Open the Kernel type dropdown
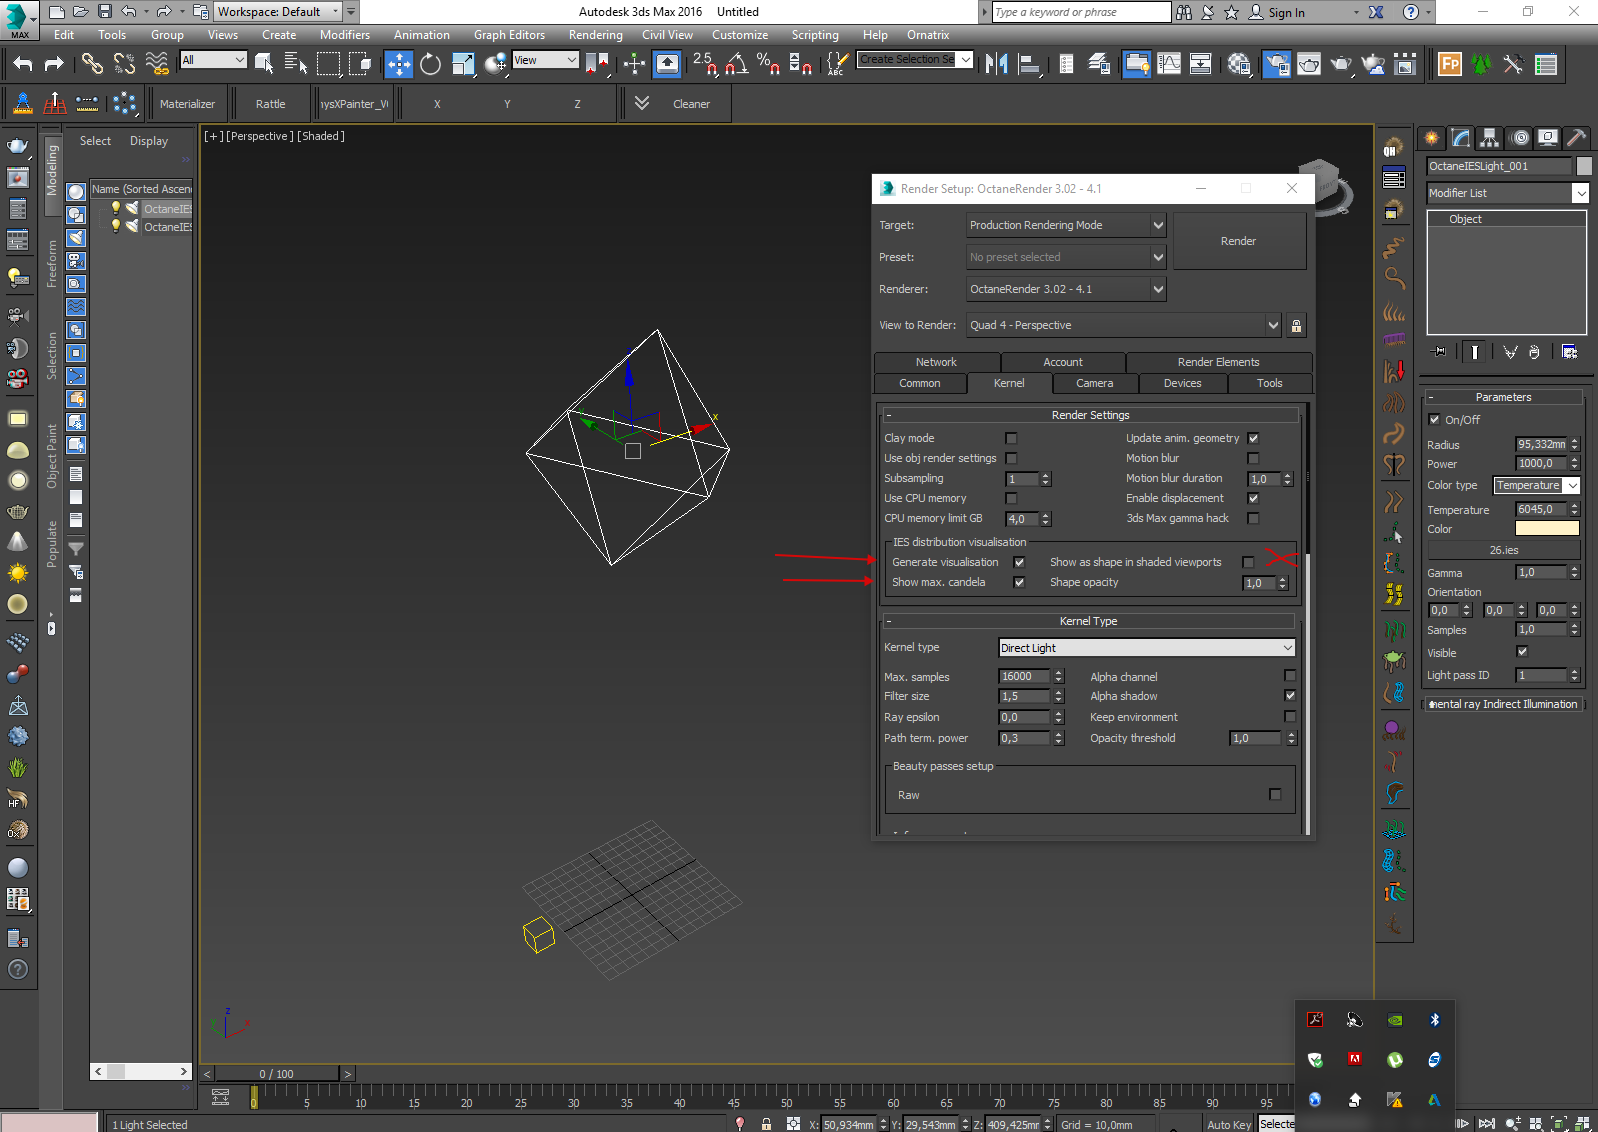Image resolution: width=1598 pixels, height=1132 pixels. tap(1147, 648)
